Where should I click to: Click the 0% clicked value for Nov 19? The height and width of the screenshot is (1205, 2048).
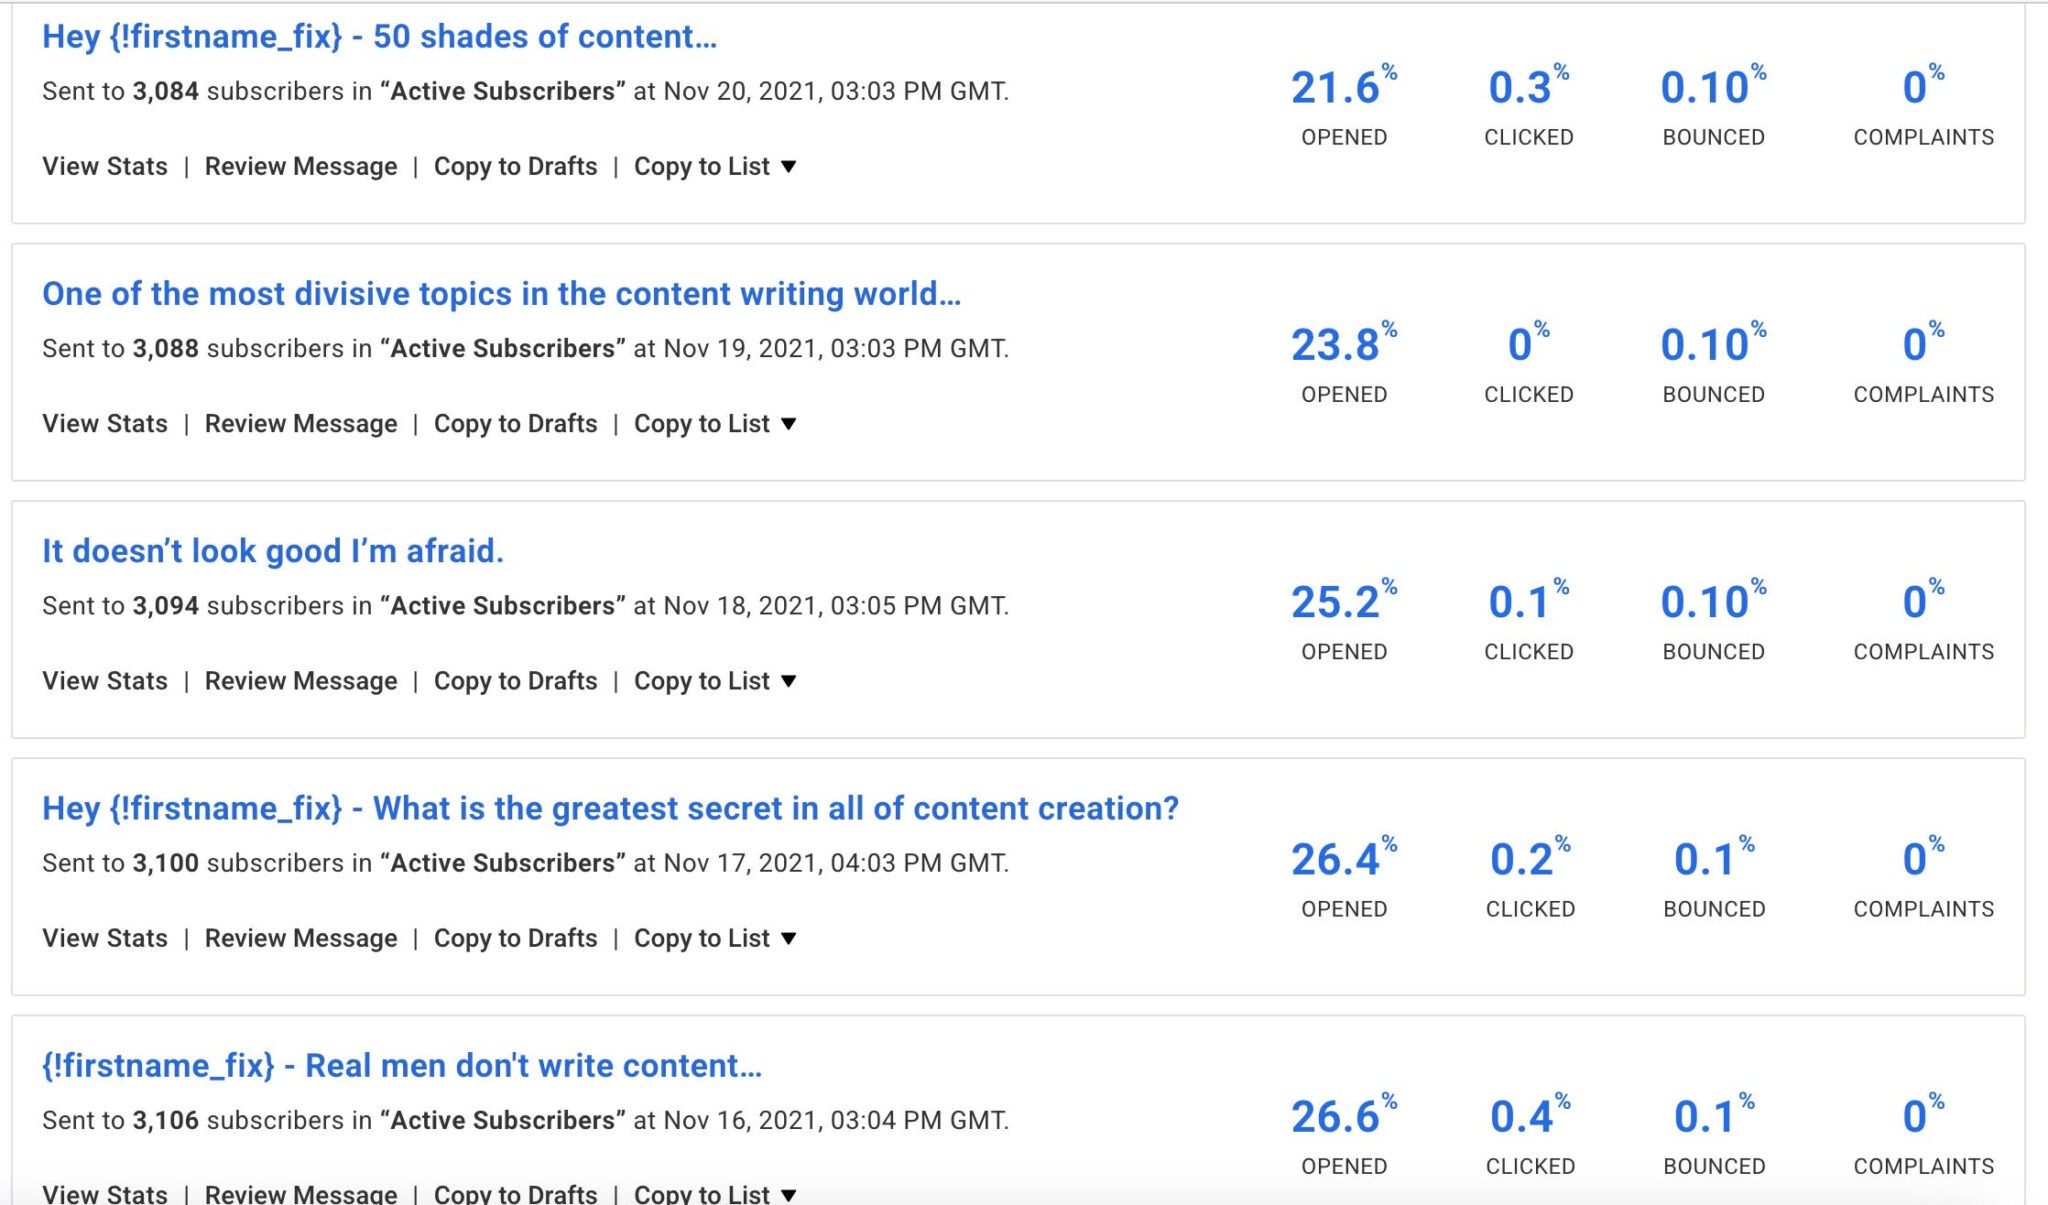1529,344
